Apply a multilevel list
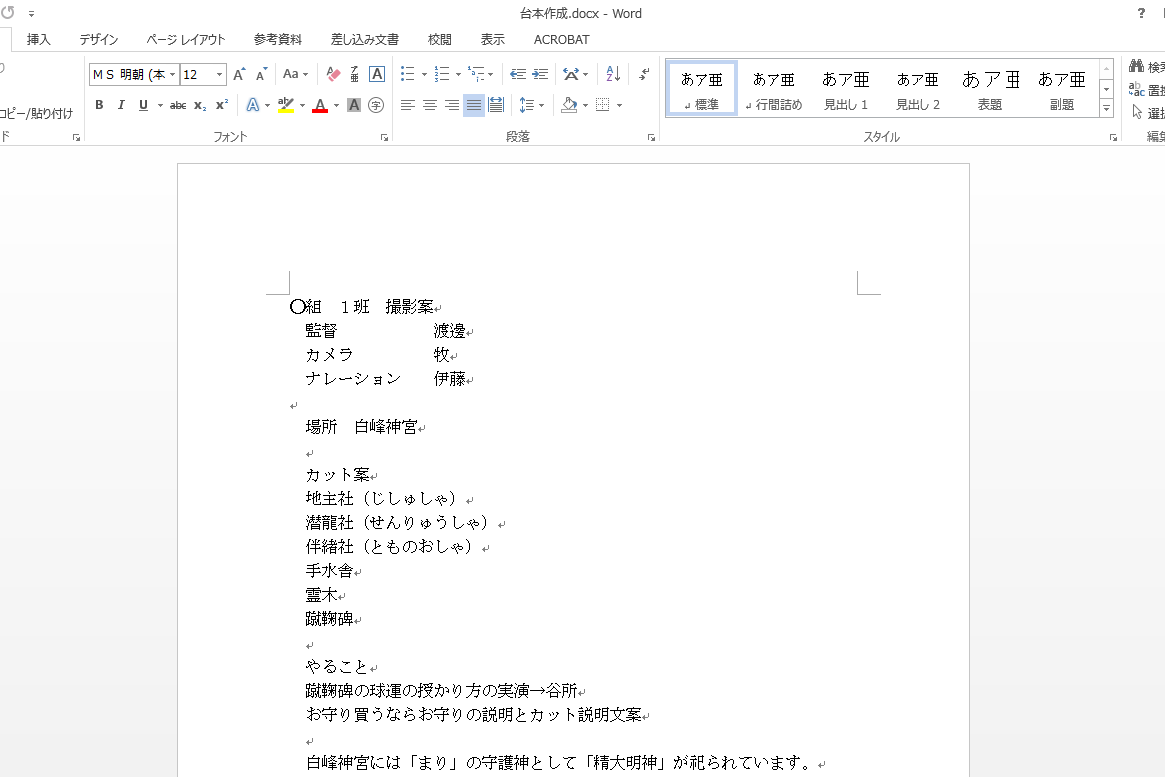Screen dimensions: 1165x777 point(476,74)
